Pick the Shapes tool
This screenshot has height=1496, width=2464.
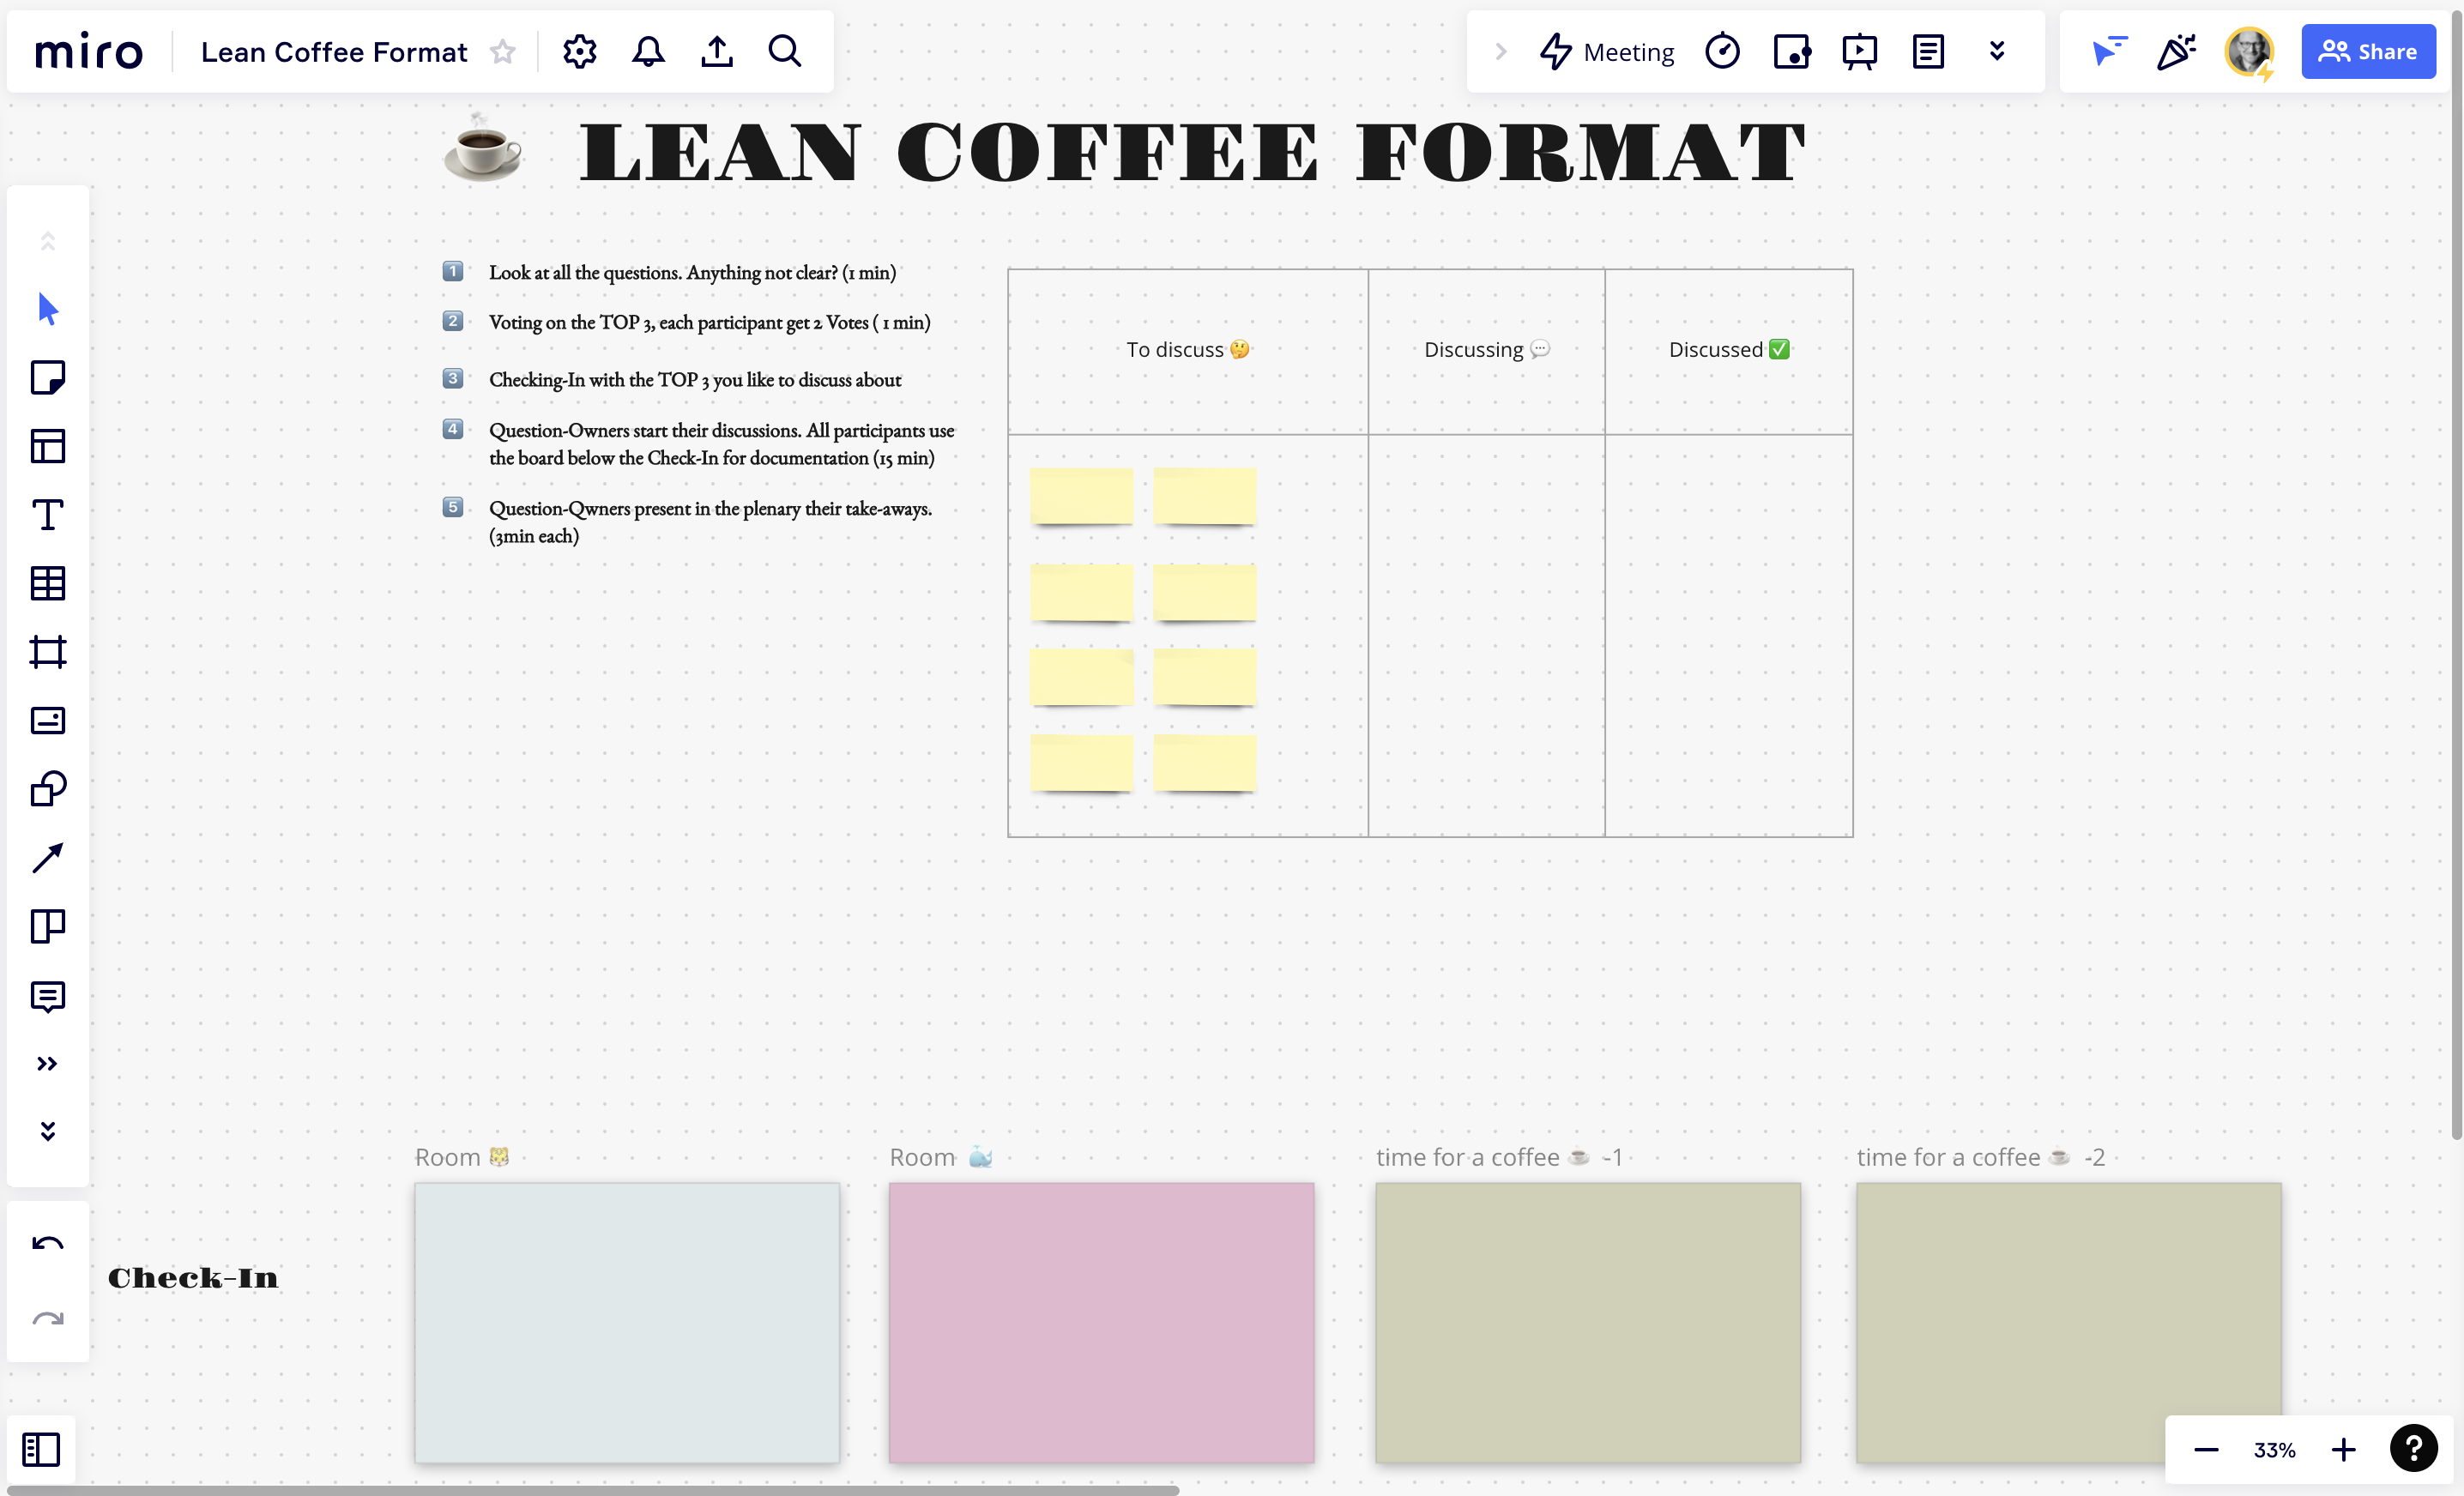(x=47, y=789)
